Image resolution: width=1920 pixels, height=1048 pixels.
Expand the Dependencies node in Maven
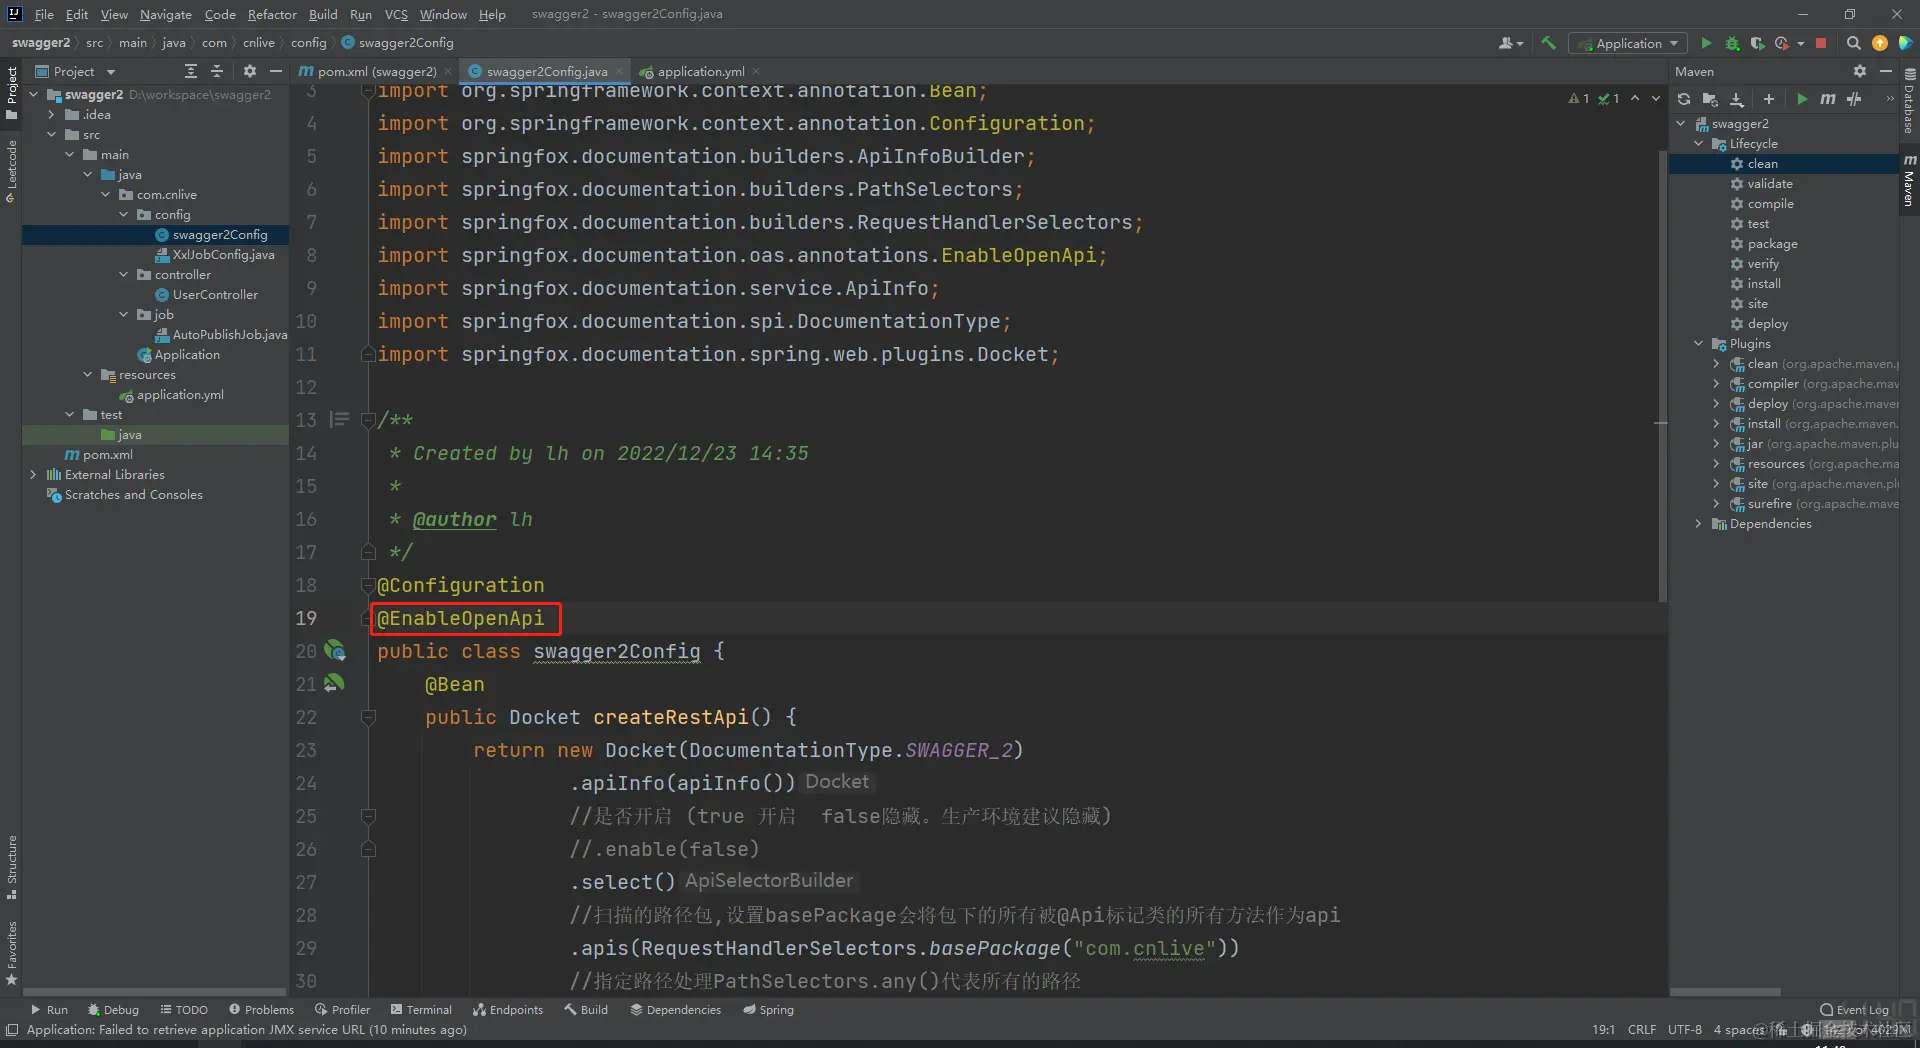click(x=1699, y=524)
